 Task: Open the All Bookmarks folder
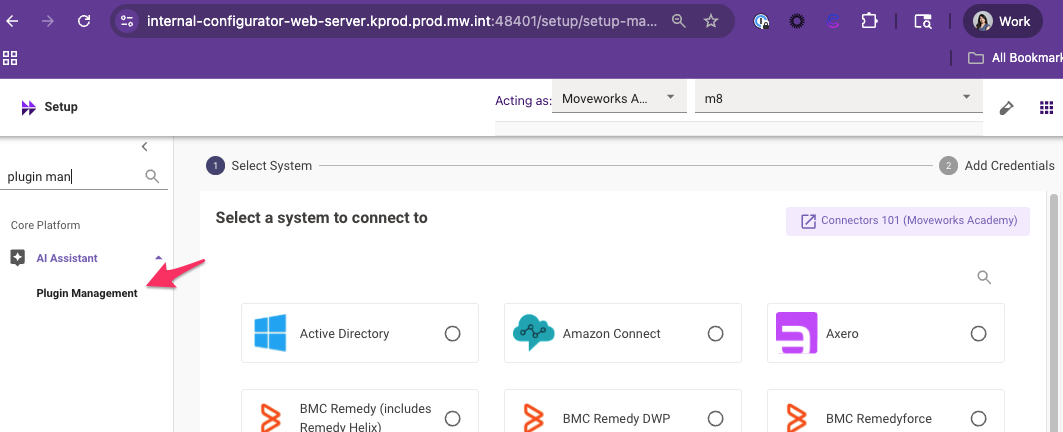coord(1015,58)
